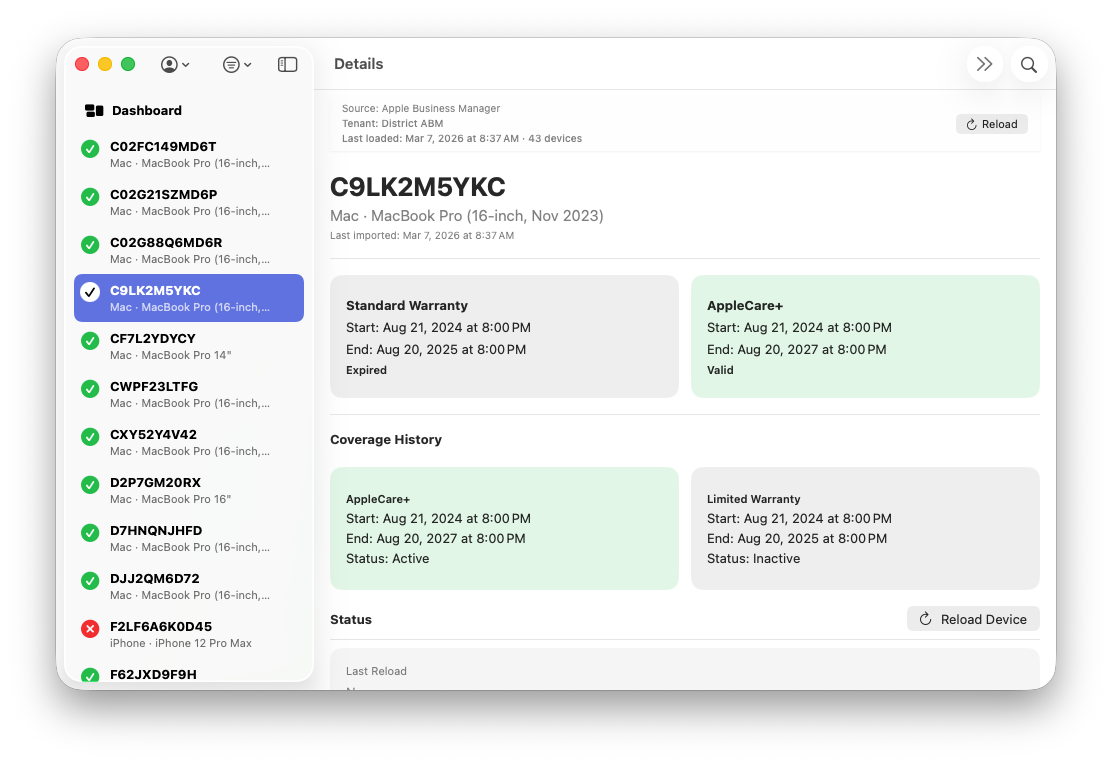
Task: Click the double-chevron navigation icon
Action: (x=984, y=63)
